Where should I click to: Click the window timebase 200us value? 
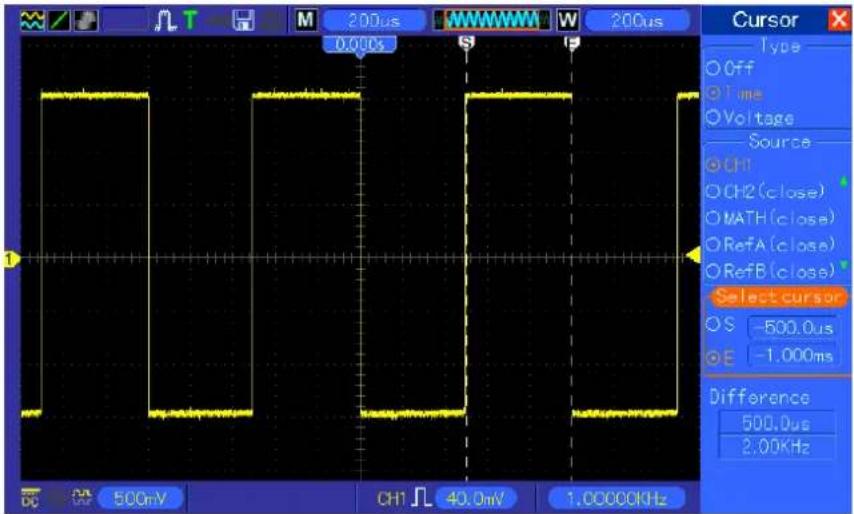[636, 21]
